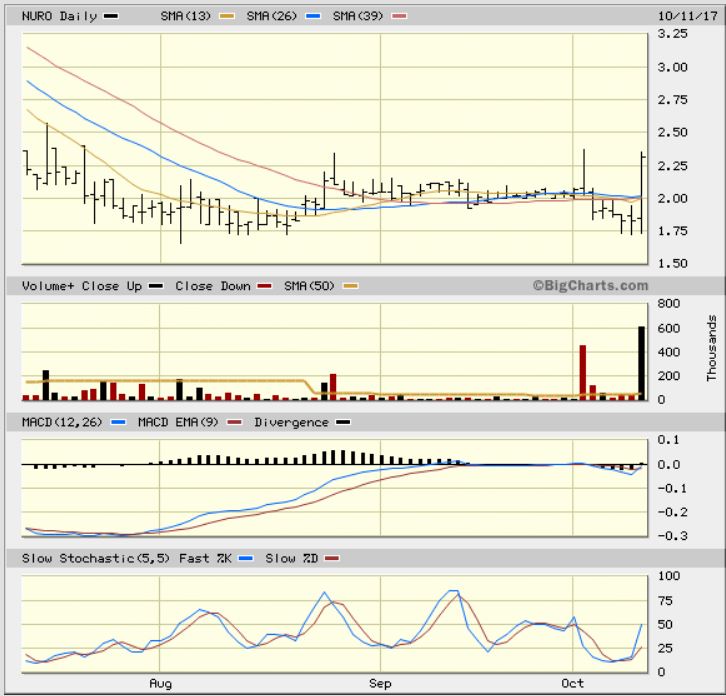Click the Sep month label

(x=380, y=684)
